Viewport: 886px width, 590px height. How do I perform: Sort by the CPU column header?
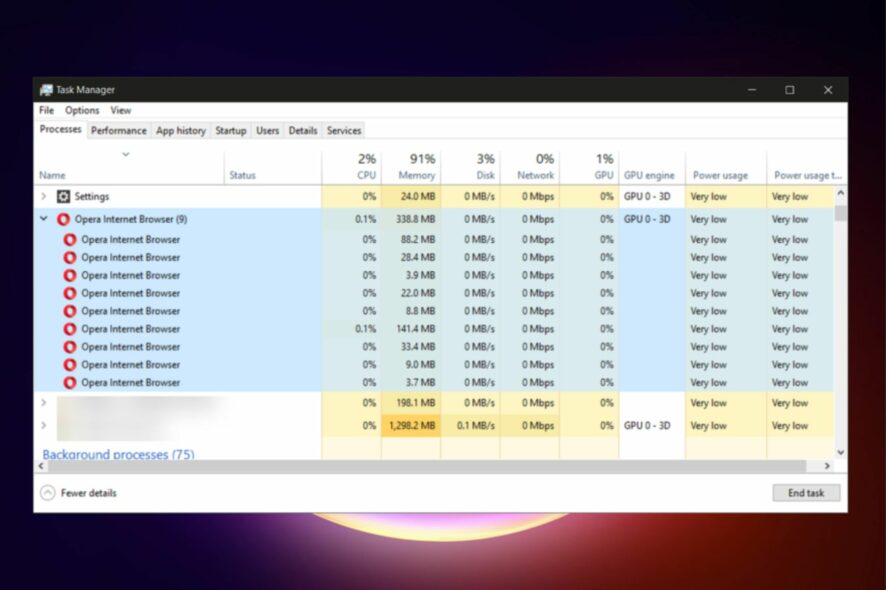[x=351, y=167]
